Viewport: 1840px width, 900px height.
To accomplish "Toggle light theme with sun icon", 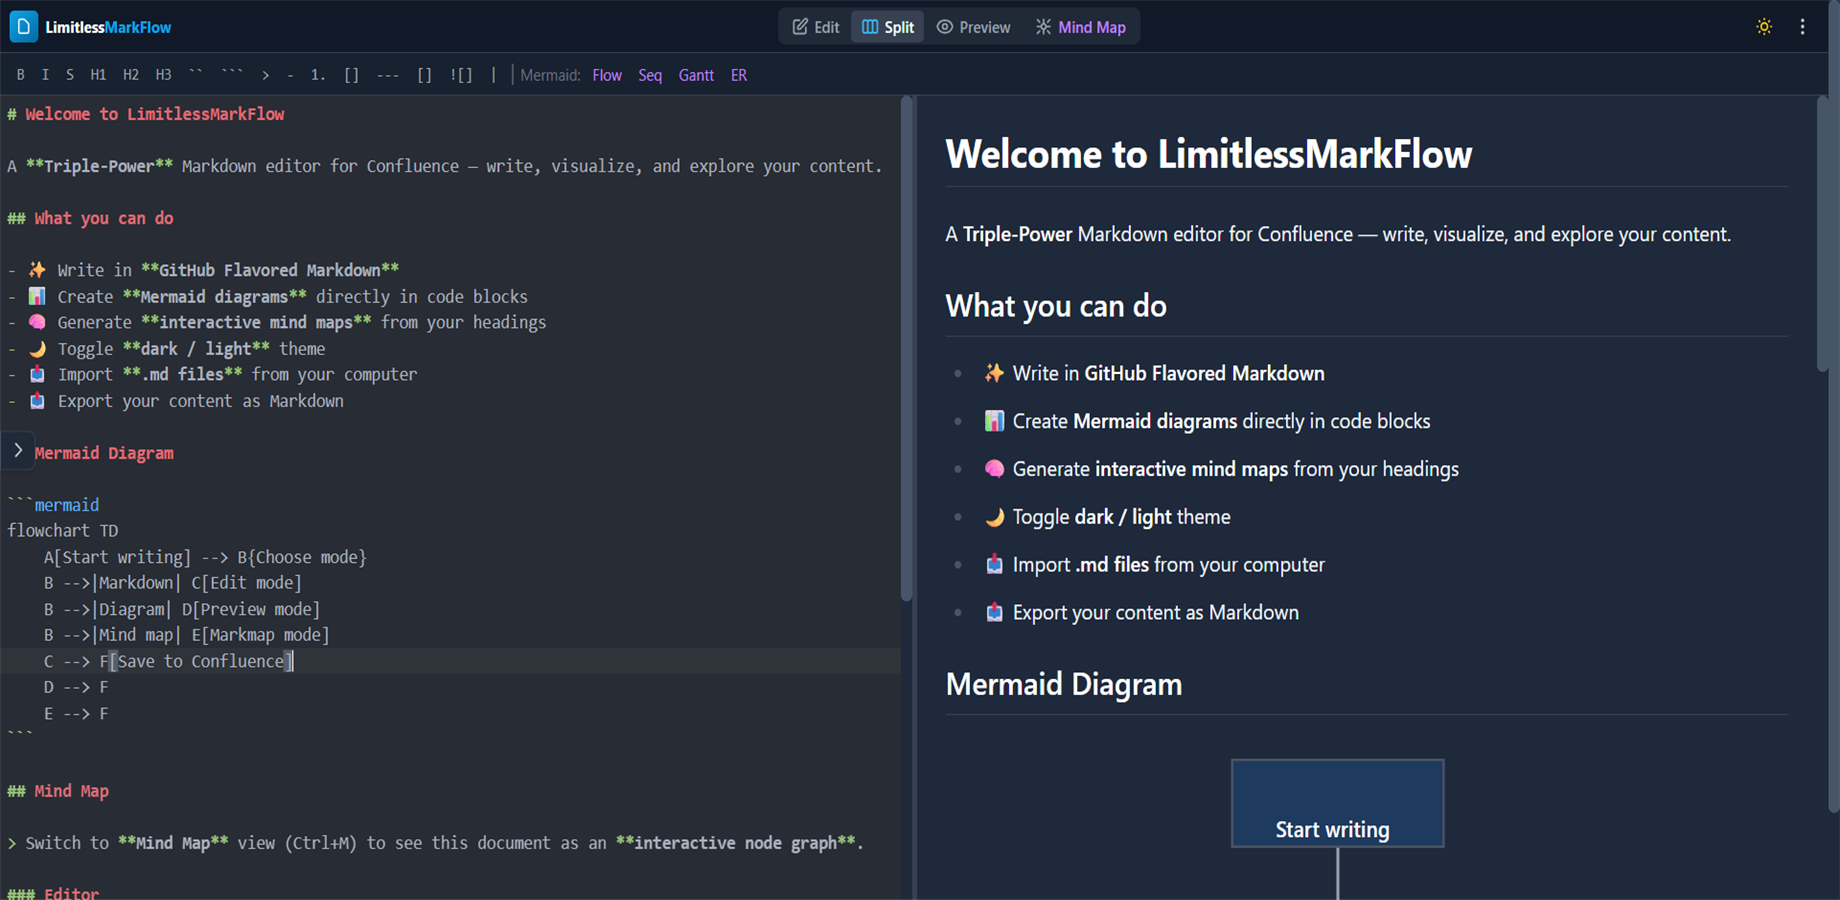I will (x=1764, y=27).
